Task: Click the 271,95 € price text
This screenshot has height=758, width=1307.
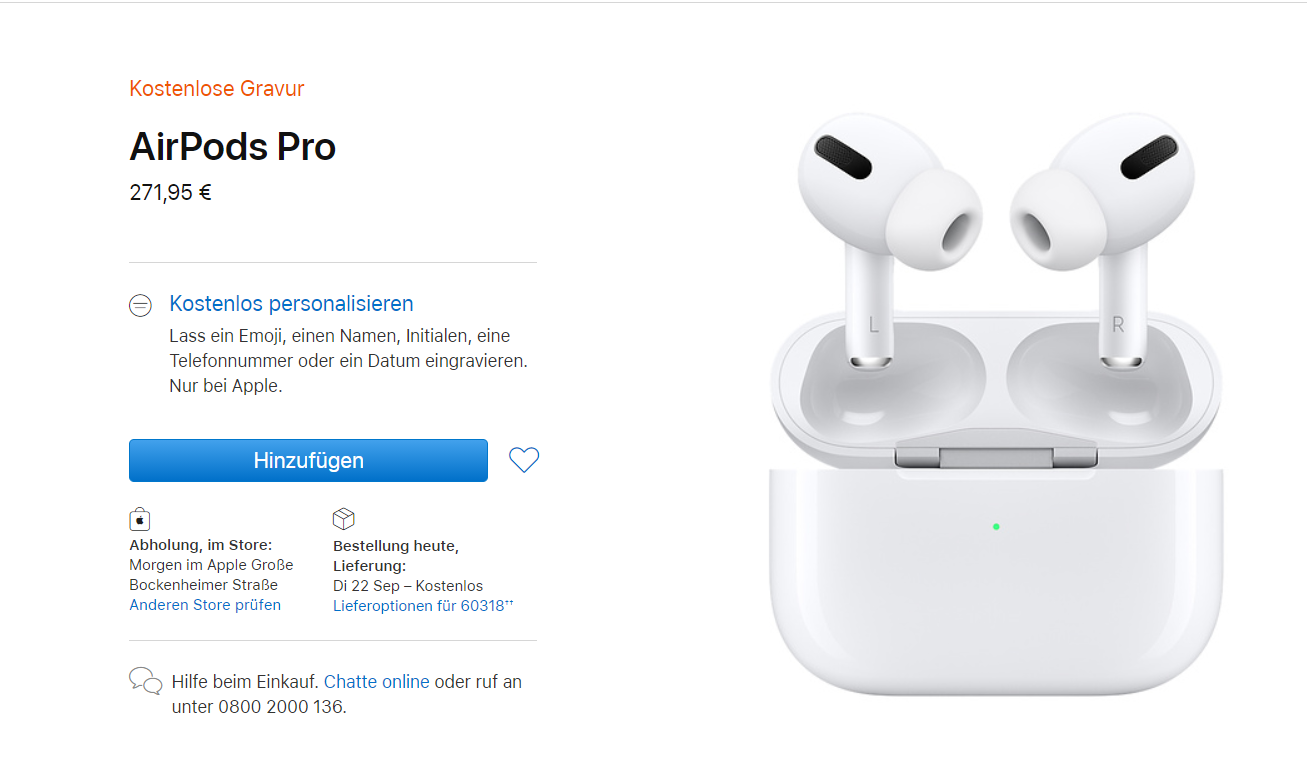Action: (170, 192)
